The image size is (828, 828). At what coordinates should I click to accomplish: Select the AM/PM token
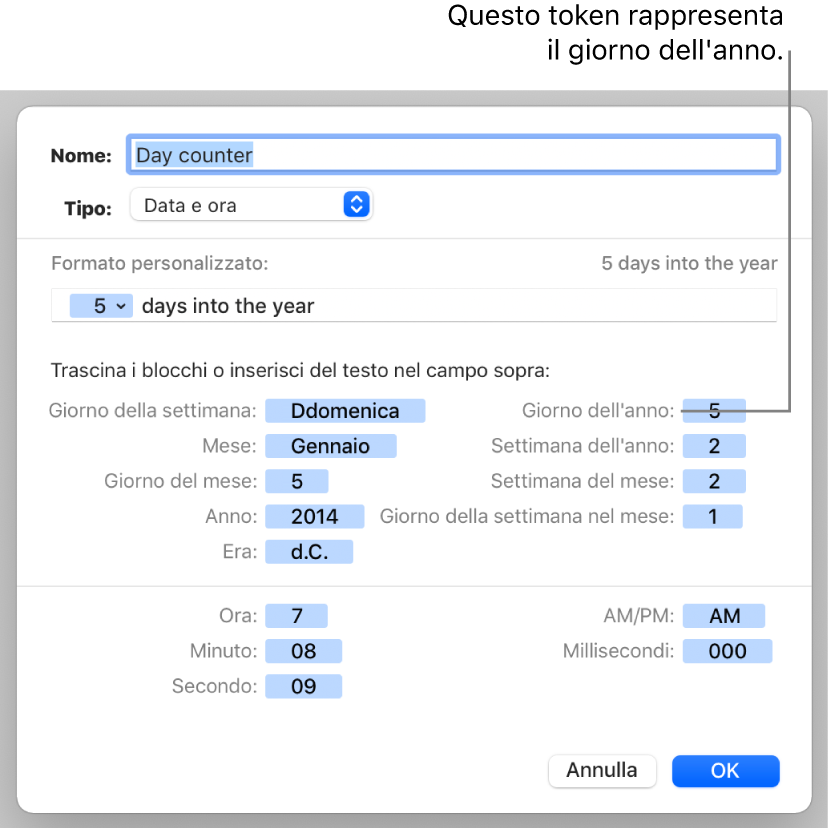click(x=724, y=616)
